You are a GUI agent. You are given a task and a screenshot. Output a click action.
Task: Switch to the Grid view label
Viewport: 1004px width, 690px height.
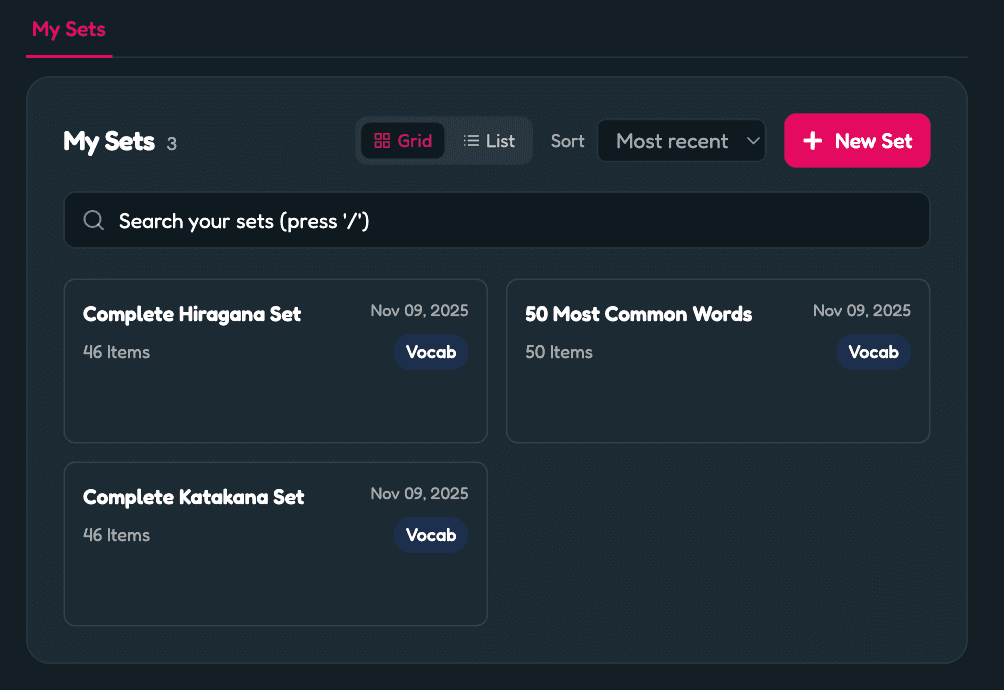414,141
